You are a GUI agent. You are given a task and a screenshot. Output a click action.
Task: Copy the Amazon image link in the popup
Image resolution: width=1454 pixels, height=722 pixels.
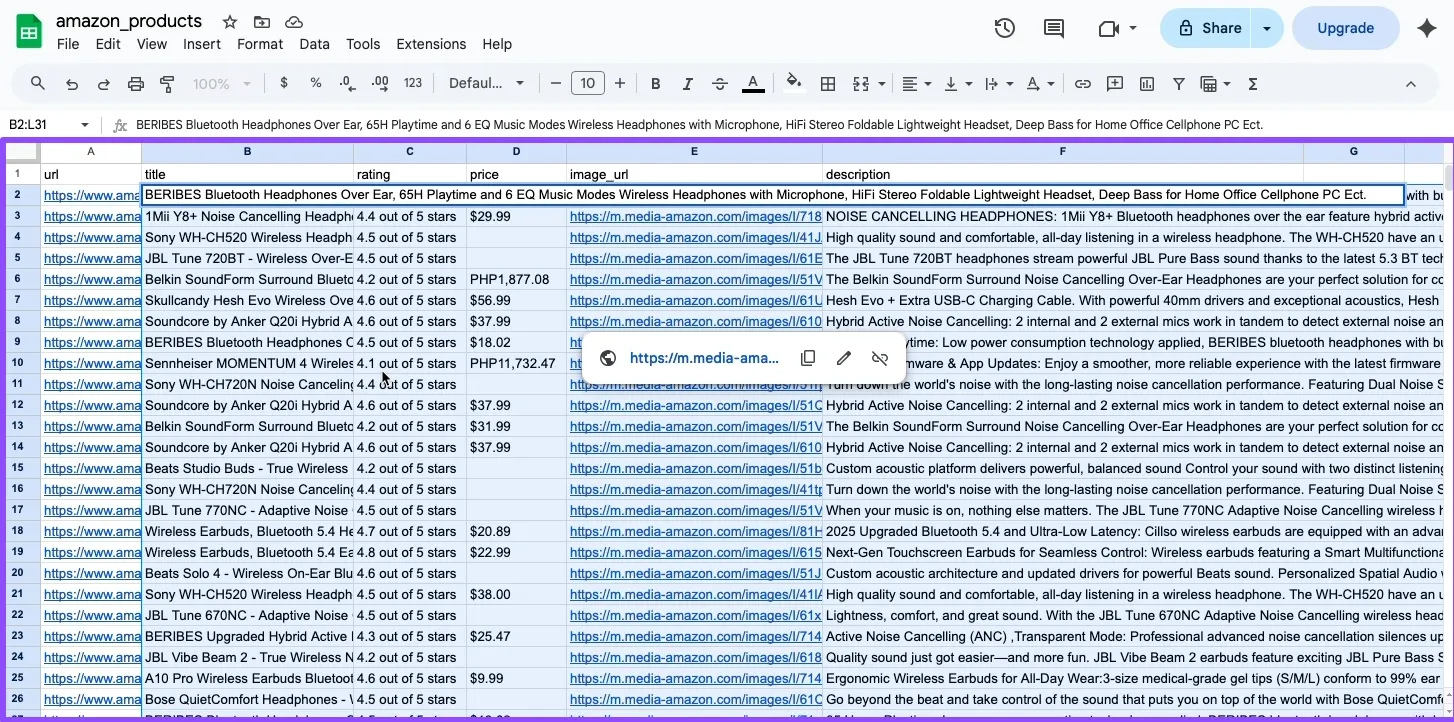(808, 358)
